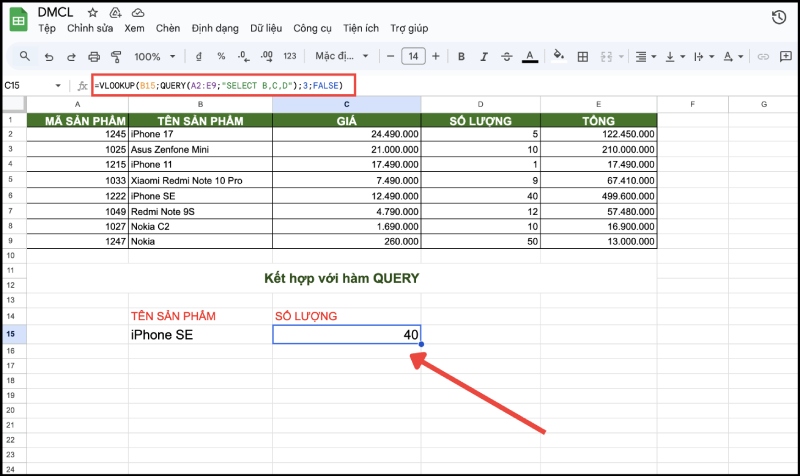Select the total cell 499.600.000
The width and height of the screenshot is (800, 476).
click(x=599, y=196)
